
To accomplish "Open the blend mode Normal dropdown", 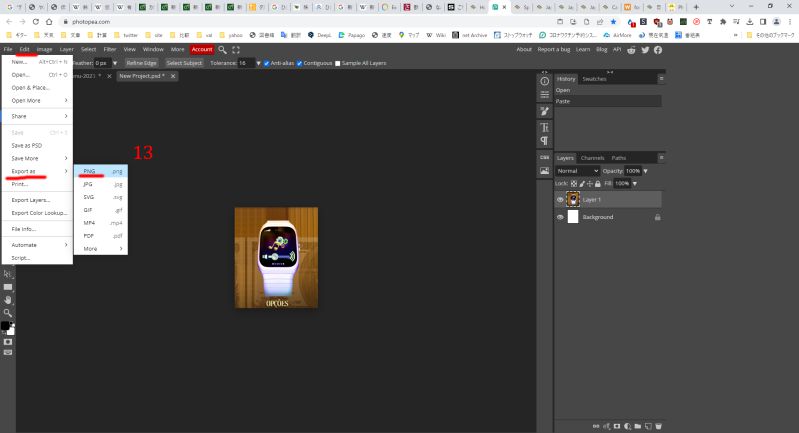I will coord(577,171).
